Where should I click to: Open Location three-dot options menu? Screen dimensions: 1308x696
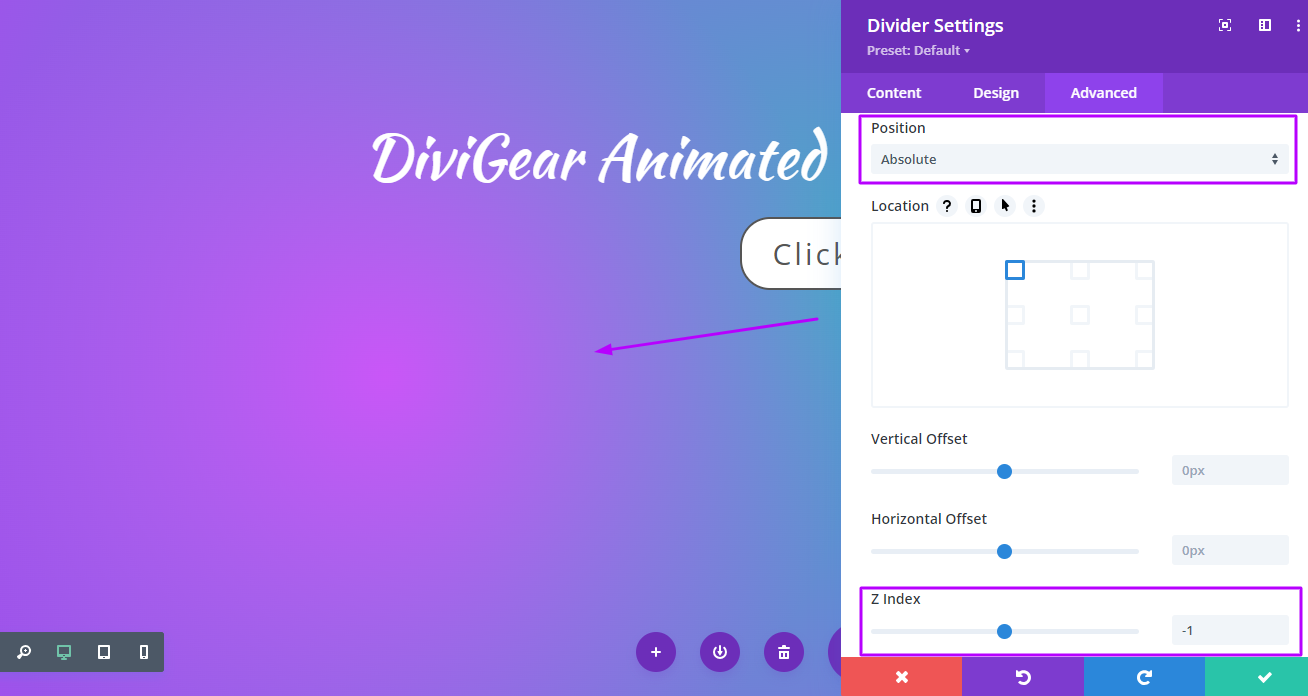[1035, 206]
